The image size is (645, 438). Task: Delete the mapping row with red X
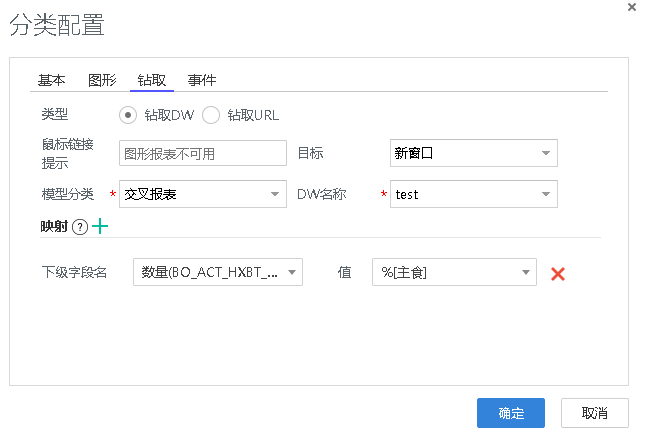(x=558, y=273)
